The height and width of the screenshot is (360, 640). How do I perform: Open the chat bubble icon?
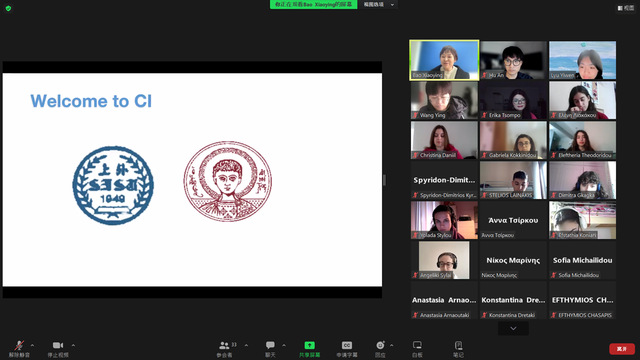(270, 345)
